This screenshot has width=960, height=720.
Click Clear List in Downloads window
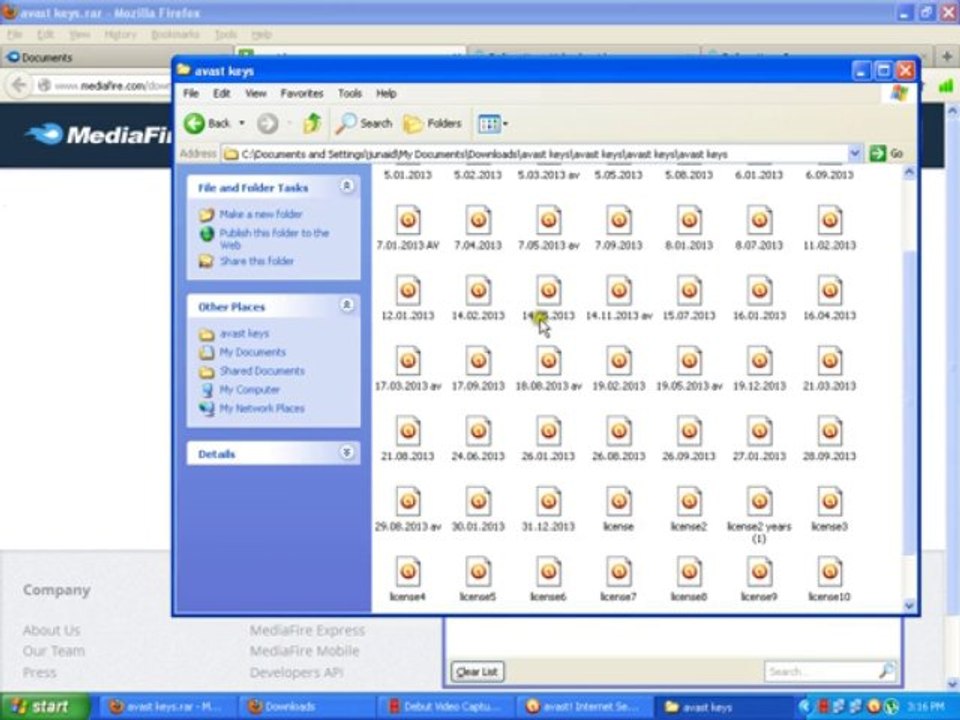(x=477, y=672)
